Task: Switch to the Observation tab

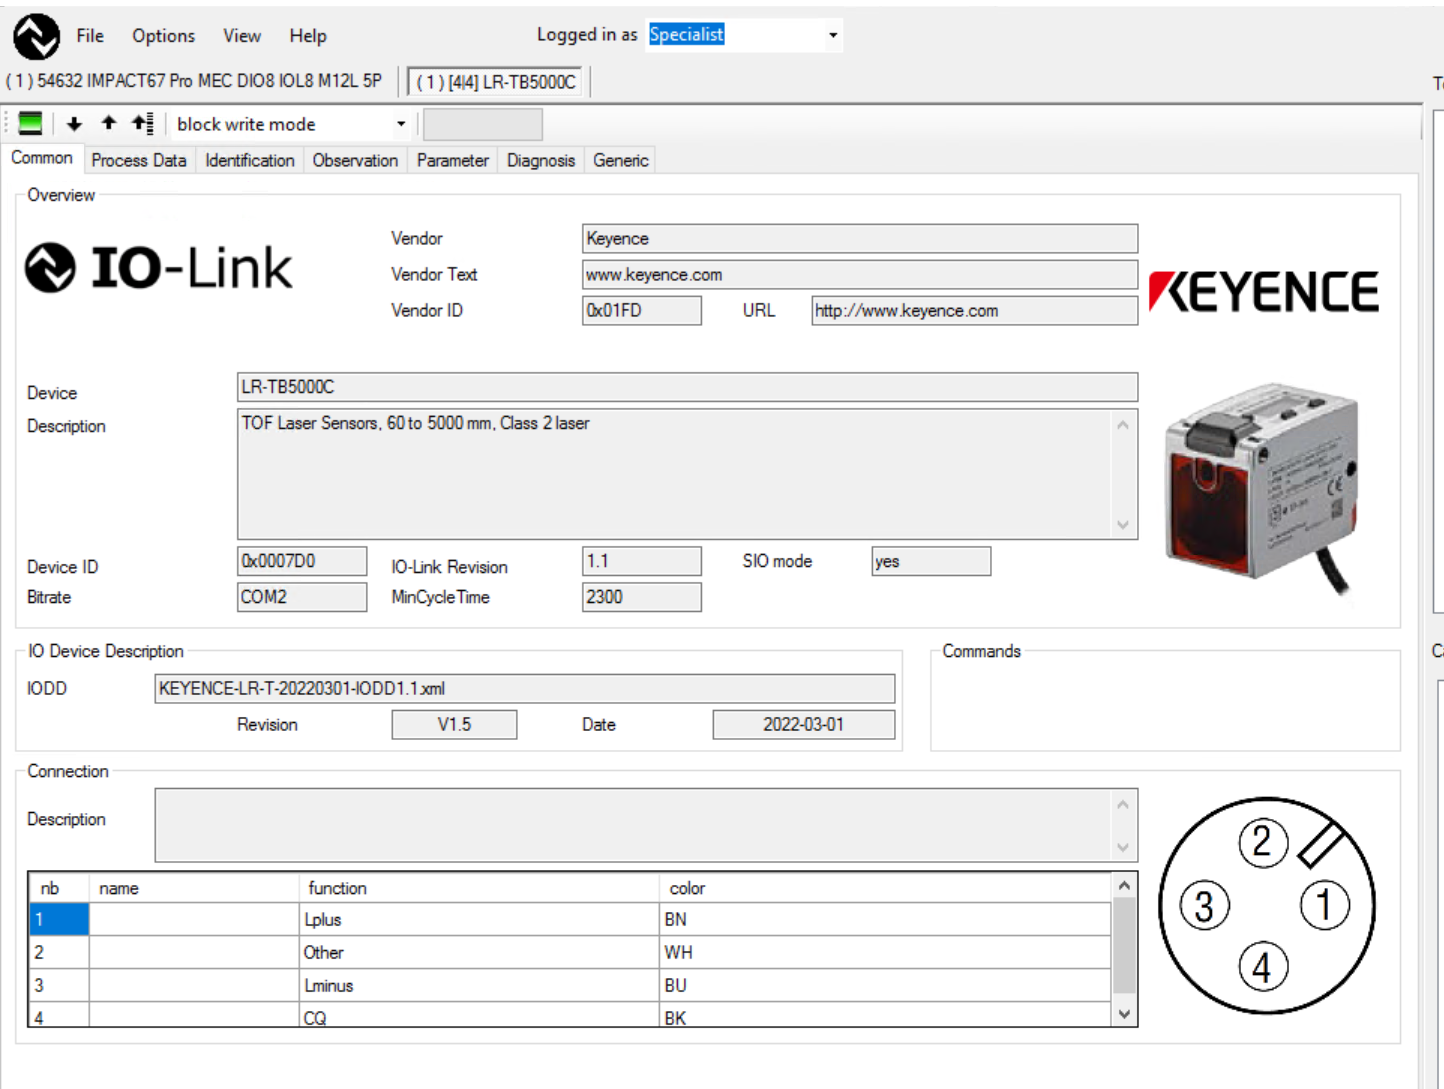Action: pos(355,160)
